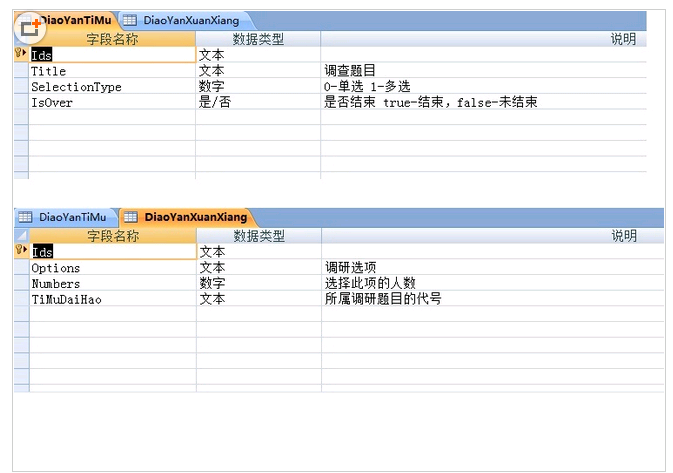The width and height of the screenshot is (673, 473).
Task: Open the data type cell for Numbers field
Action: click(x=257, y=283)
